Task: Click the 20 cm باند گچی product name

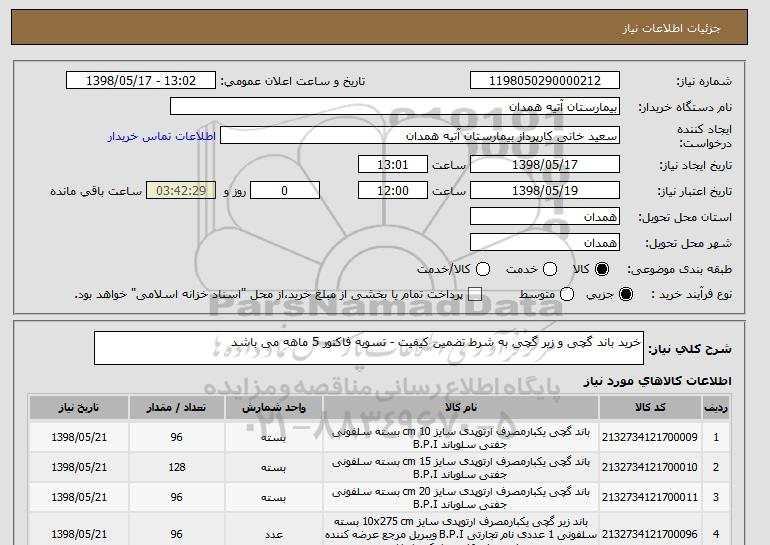Action: pyautogui.click(x=461, y=498)
